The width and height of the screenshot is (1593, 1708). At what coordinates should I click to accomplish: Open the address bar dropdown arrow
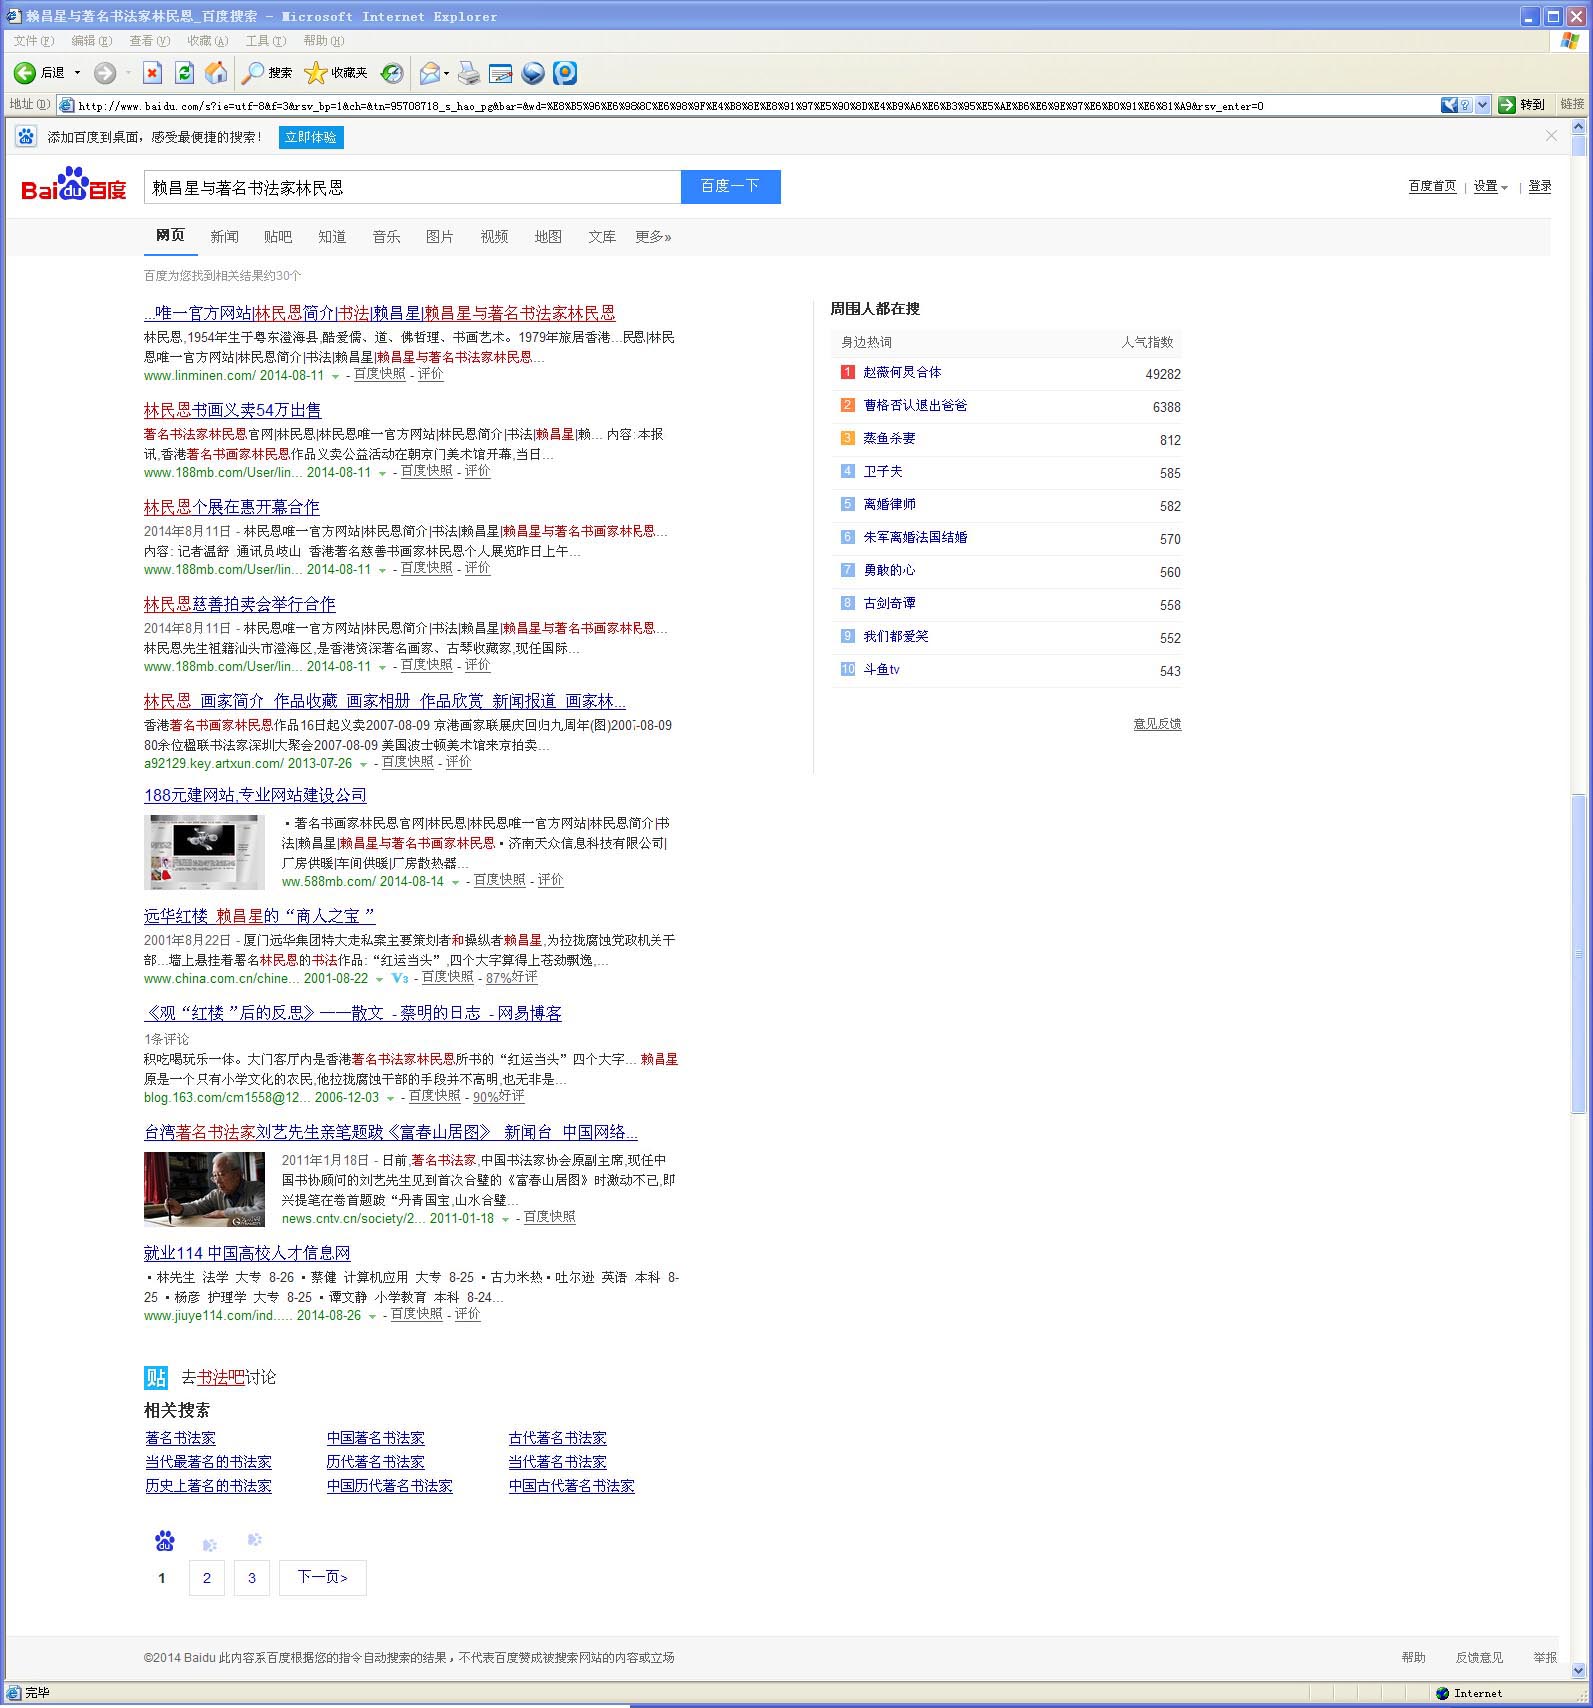click(1482, 105)
